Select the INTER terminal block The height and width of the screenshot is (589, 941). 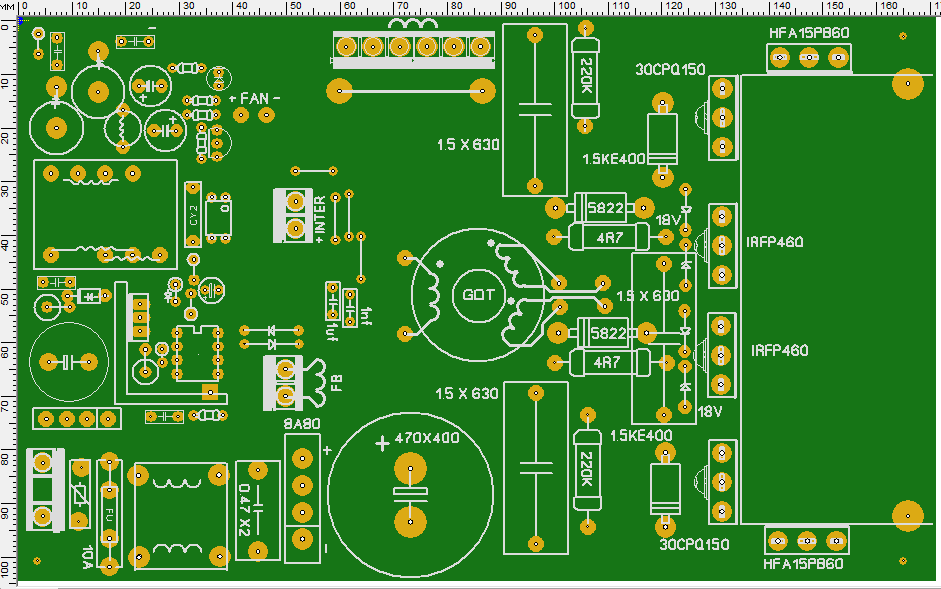click(x=293, y=214)
